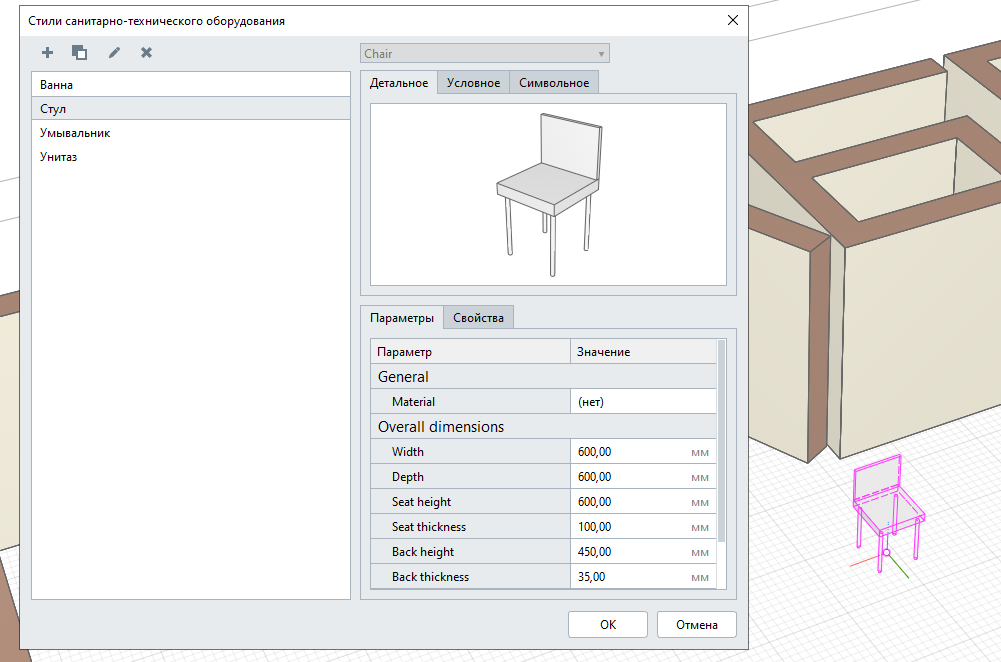
Task: Switch to the Символьное tab
Action: (x=554, y=83)
